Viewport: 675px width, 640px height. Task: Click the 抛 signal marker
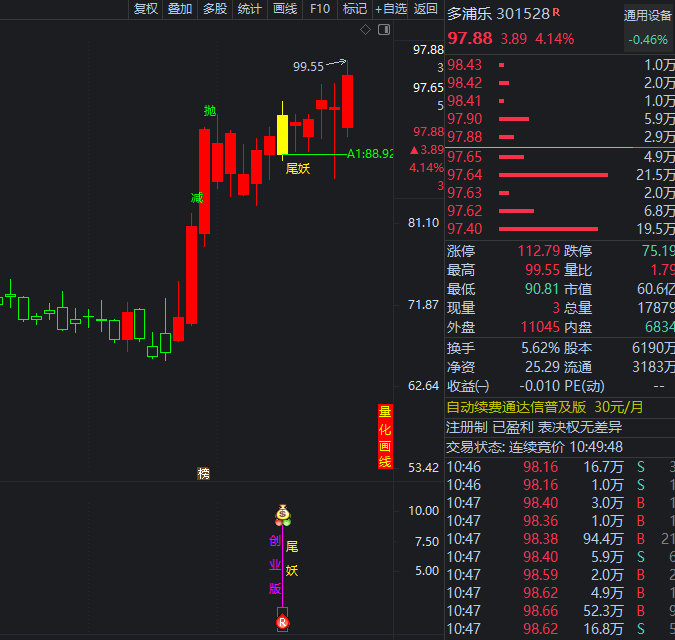pos(210,111)
